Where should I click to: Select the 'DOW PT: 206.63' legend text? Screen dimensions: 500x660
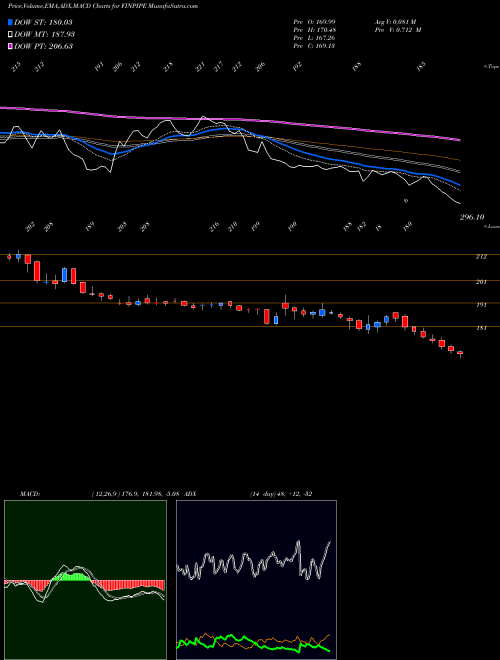coord(43,46)
